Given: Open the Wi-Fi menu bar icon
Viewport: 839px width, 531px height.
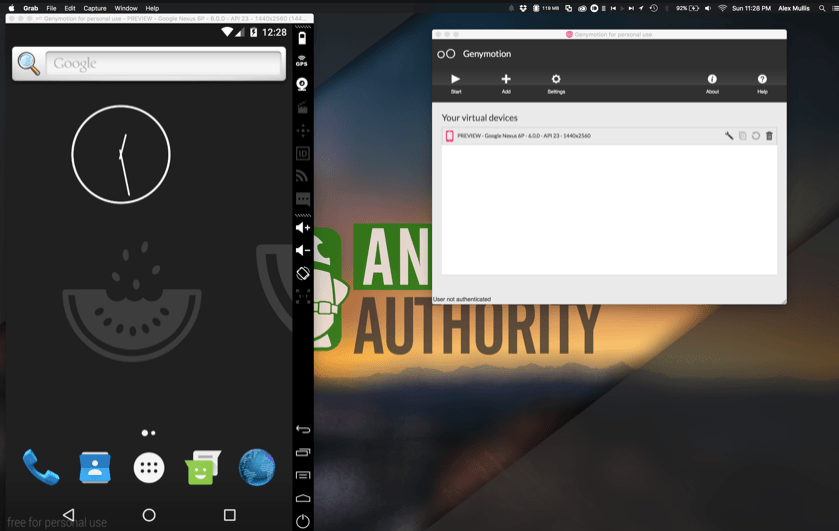Looking at the screenshot, I should 722,8.
